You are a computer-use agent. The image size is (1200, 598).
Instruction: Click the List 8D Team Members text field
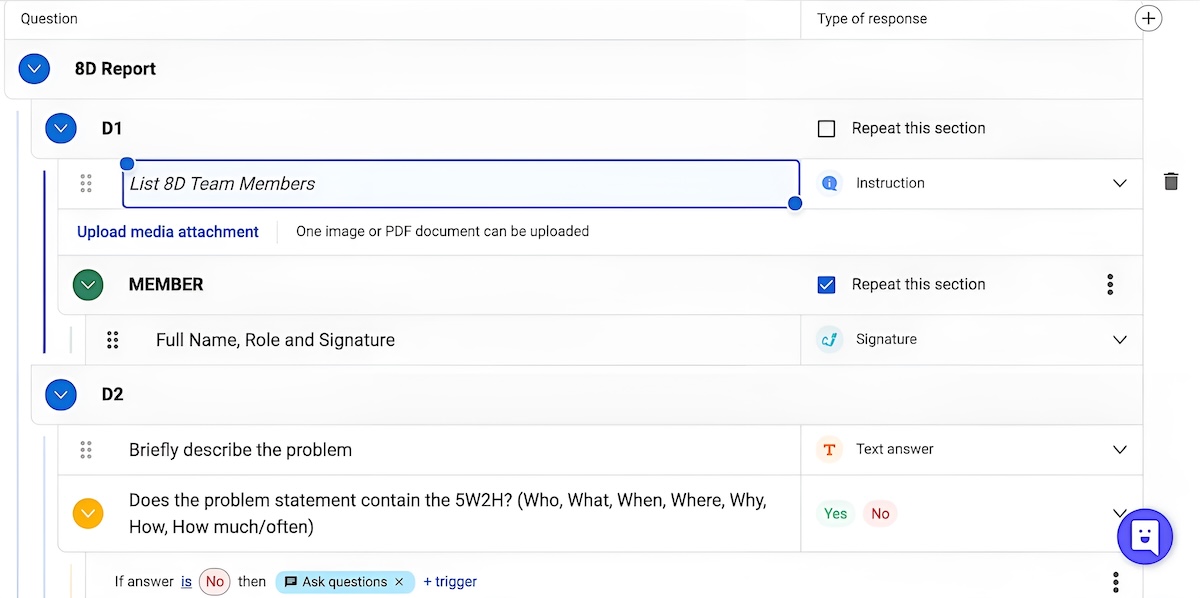point(461,184)
